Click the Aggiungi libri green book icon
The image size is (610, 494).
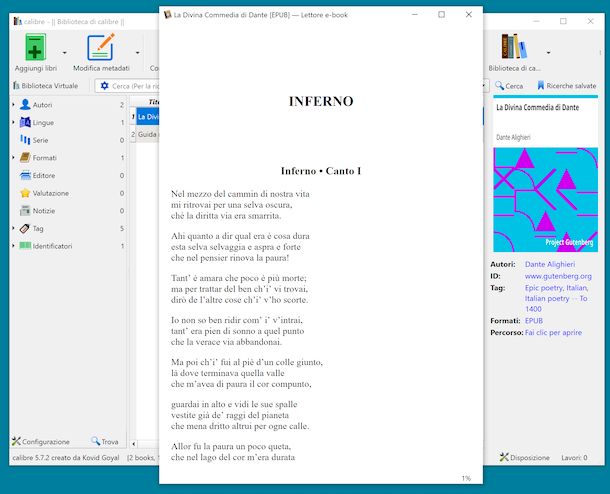tap(35, 47)
